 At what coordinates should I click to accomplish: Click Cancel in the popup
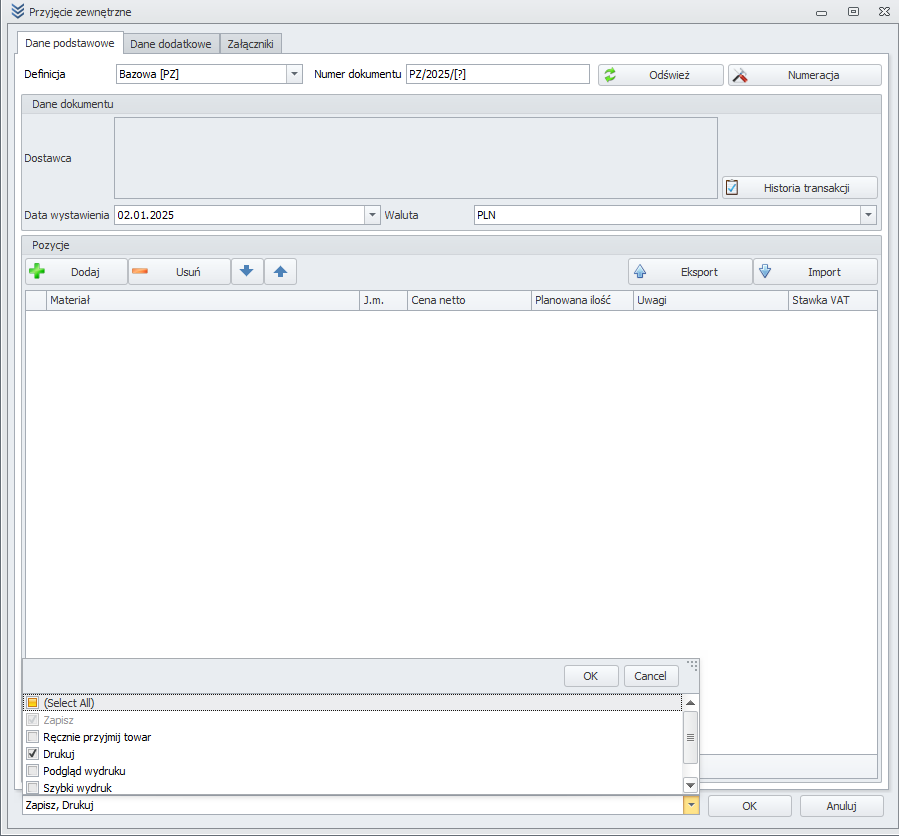click(x=651, y=676)
